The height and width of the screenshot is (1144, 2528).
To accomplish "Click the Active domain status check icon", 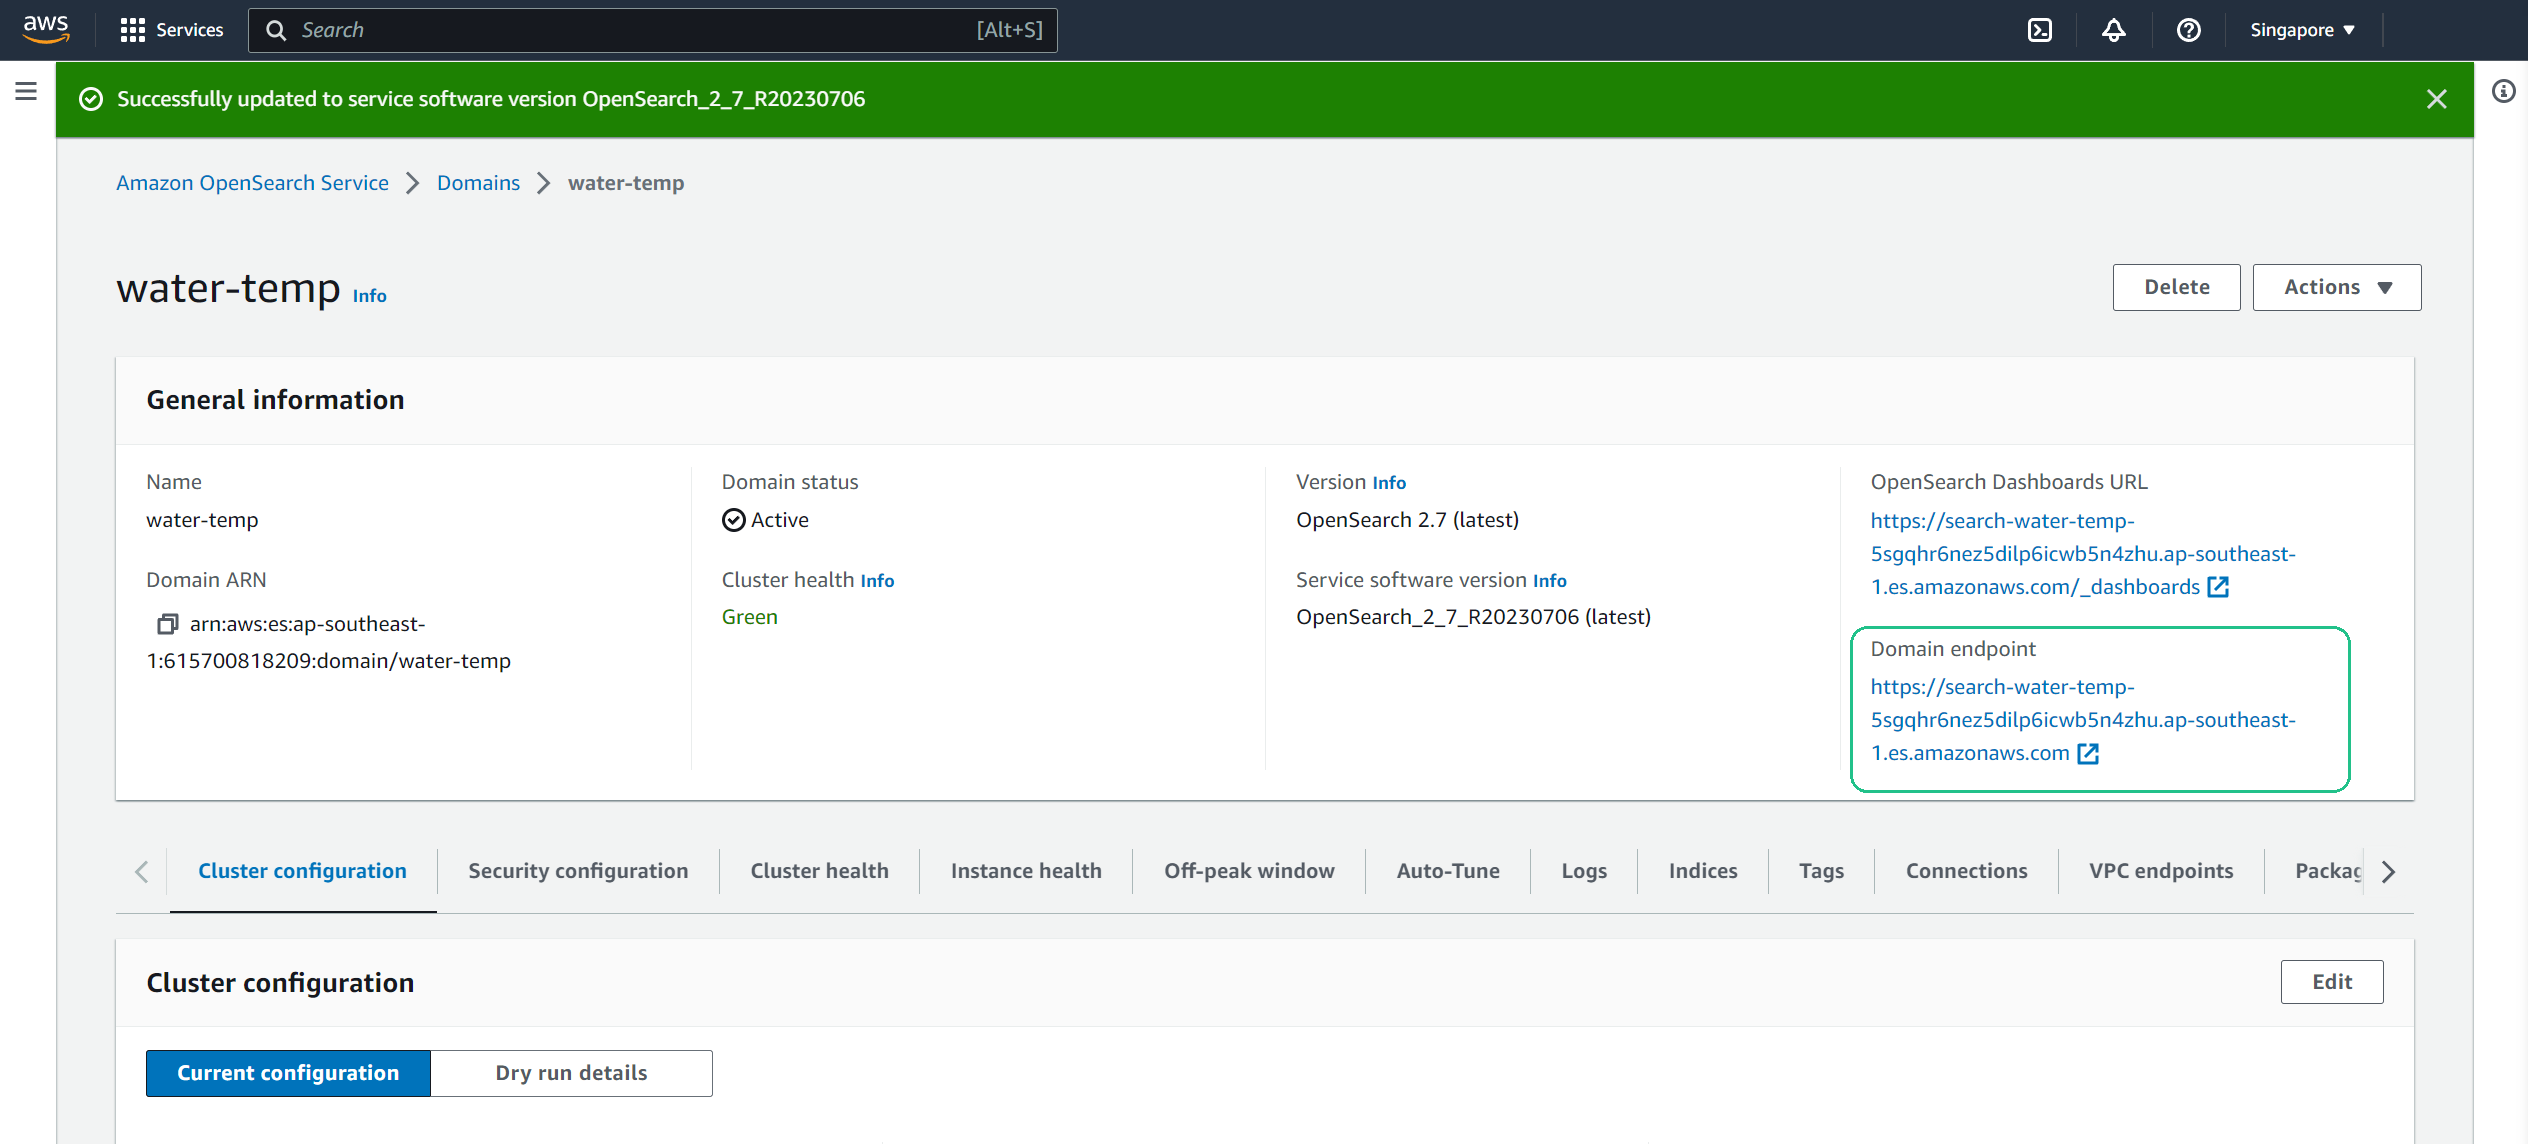I will click(734, 520).
